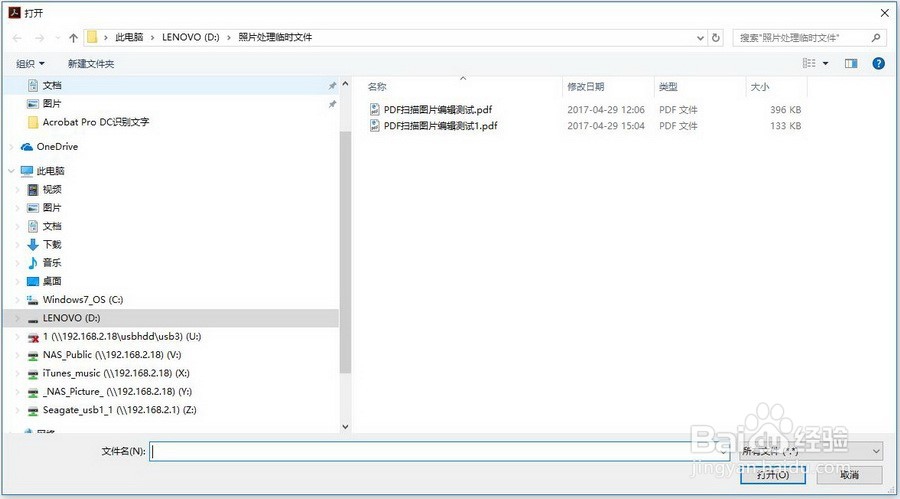Image resolution: width=900 pixels, height=499 pixels.
Task: Select LENOVO (D:) in the folder tree
Action: pos(71,318)
